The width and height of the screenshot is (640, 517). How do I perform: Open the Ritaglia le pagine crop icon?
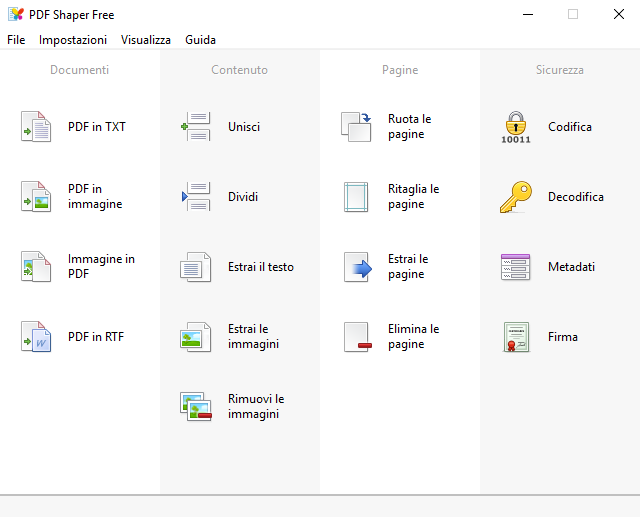(356, 197)
